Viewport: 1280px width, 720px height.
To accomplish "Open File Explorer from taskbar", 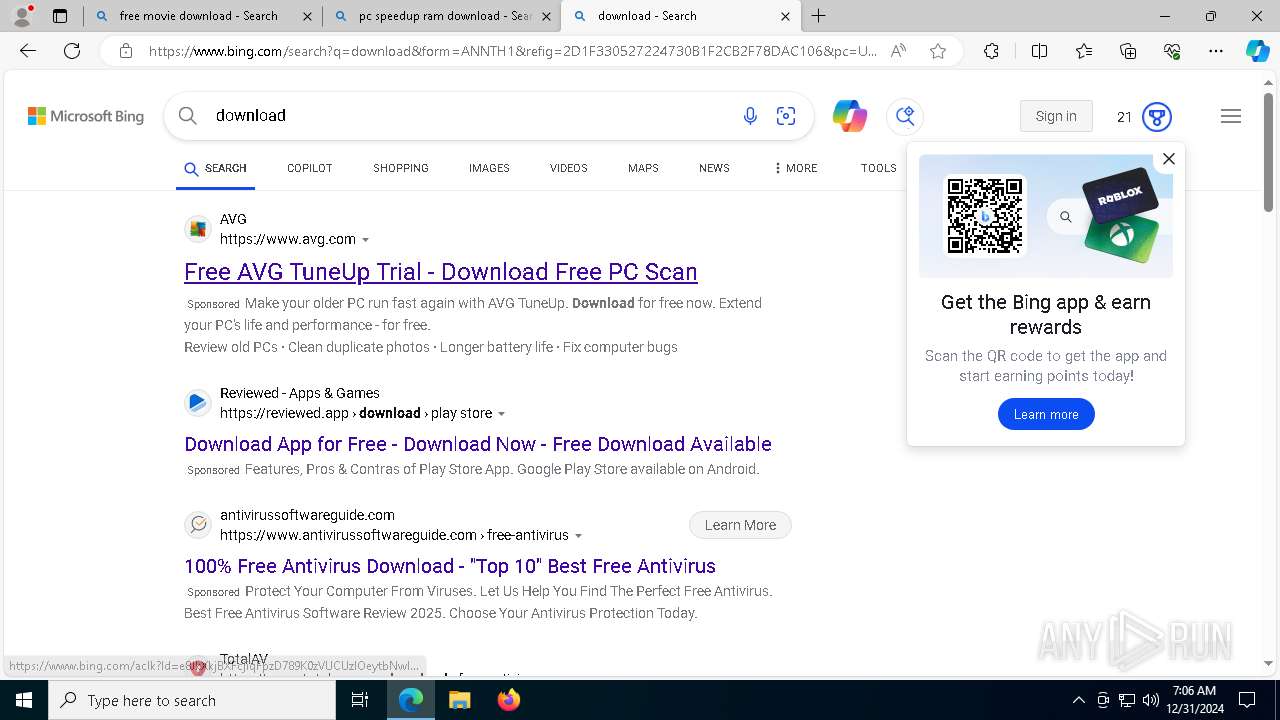I will click(x=459, y=700).
